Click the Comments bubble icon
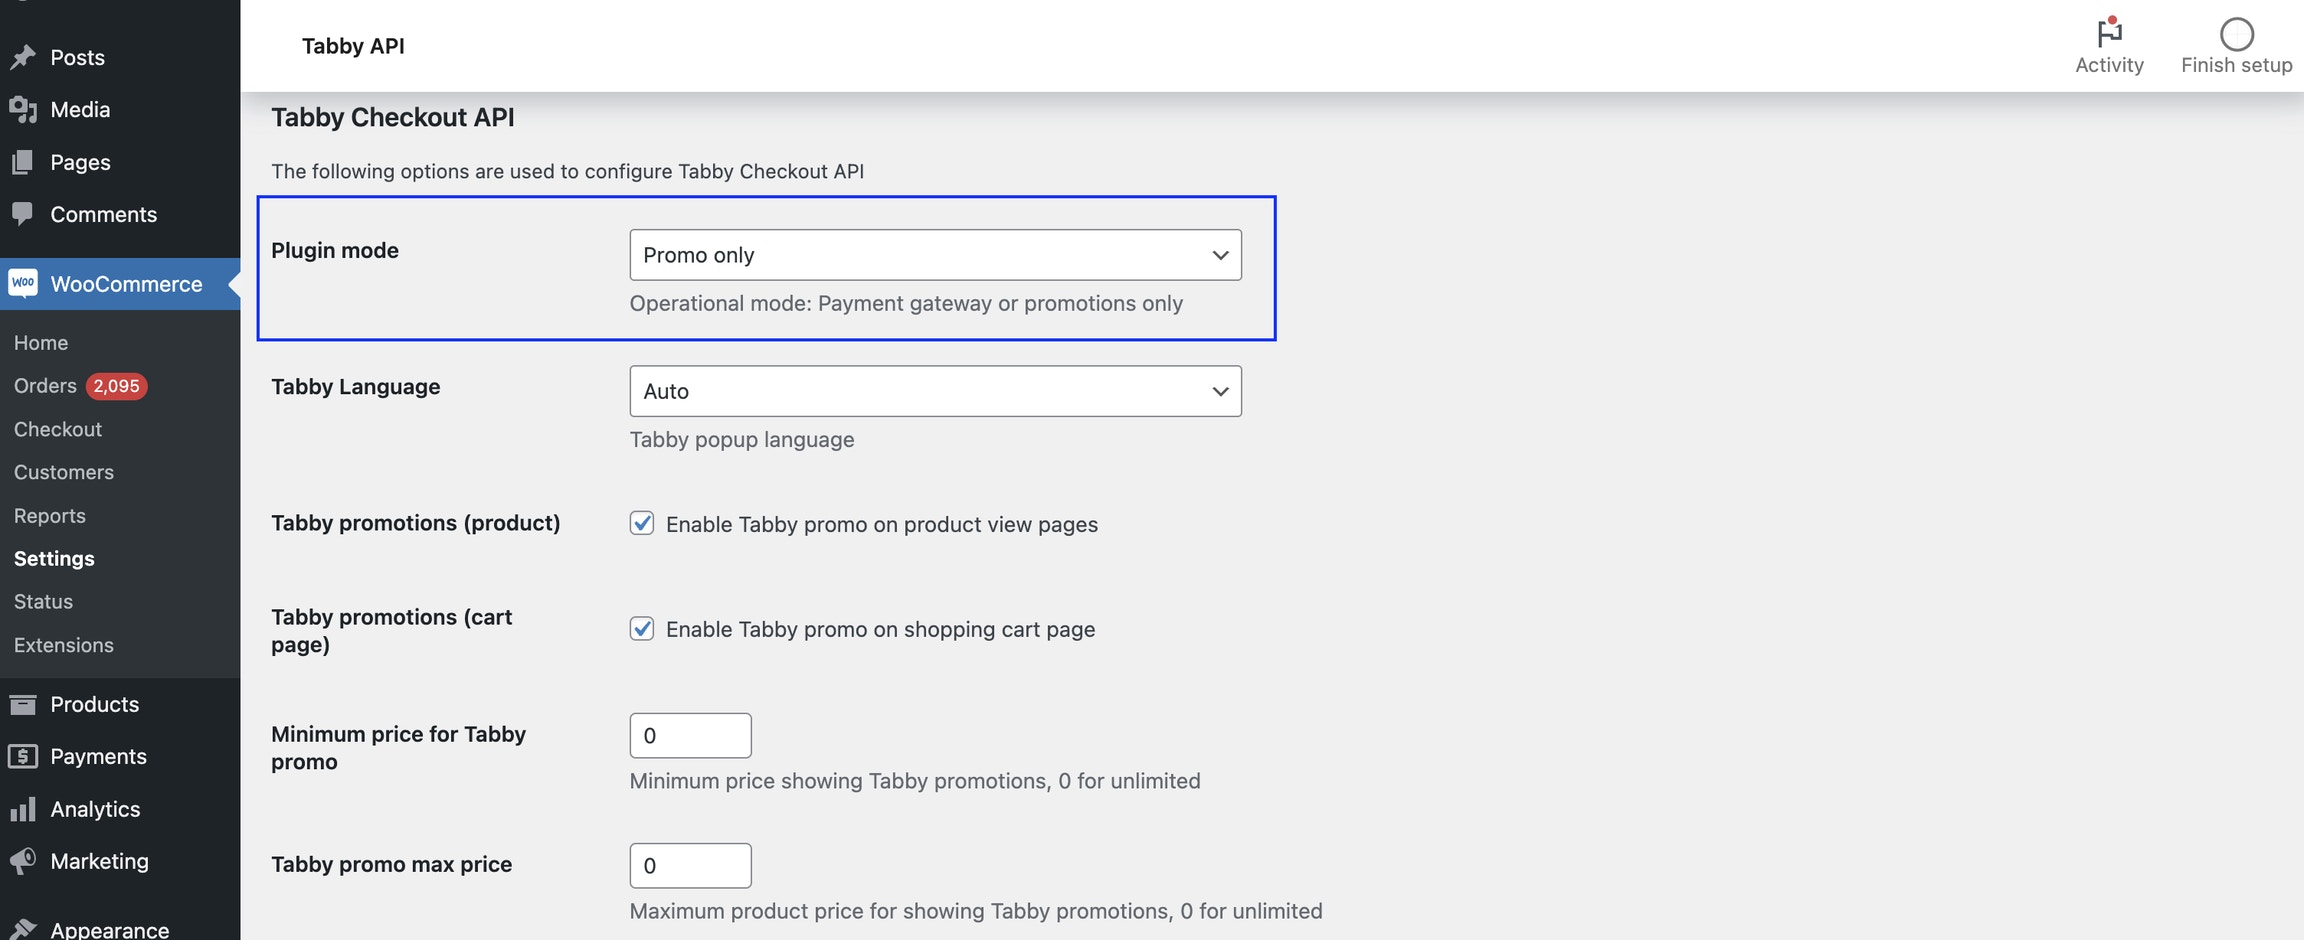2304x940 pixels. click(22, 214)
